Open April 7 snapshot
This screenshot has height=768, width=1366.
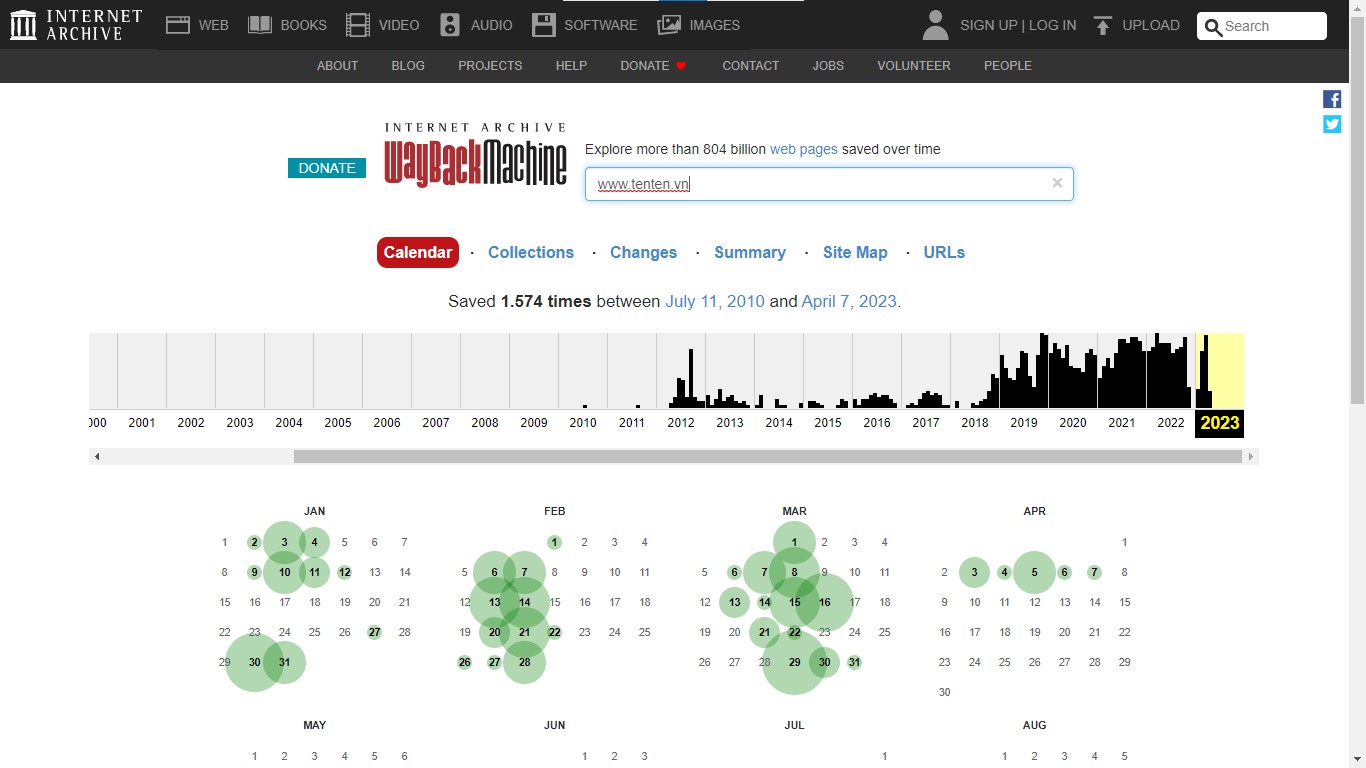(1094, 573)
